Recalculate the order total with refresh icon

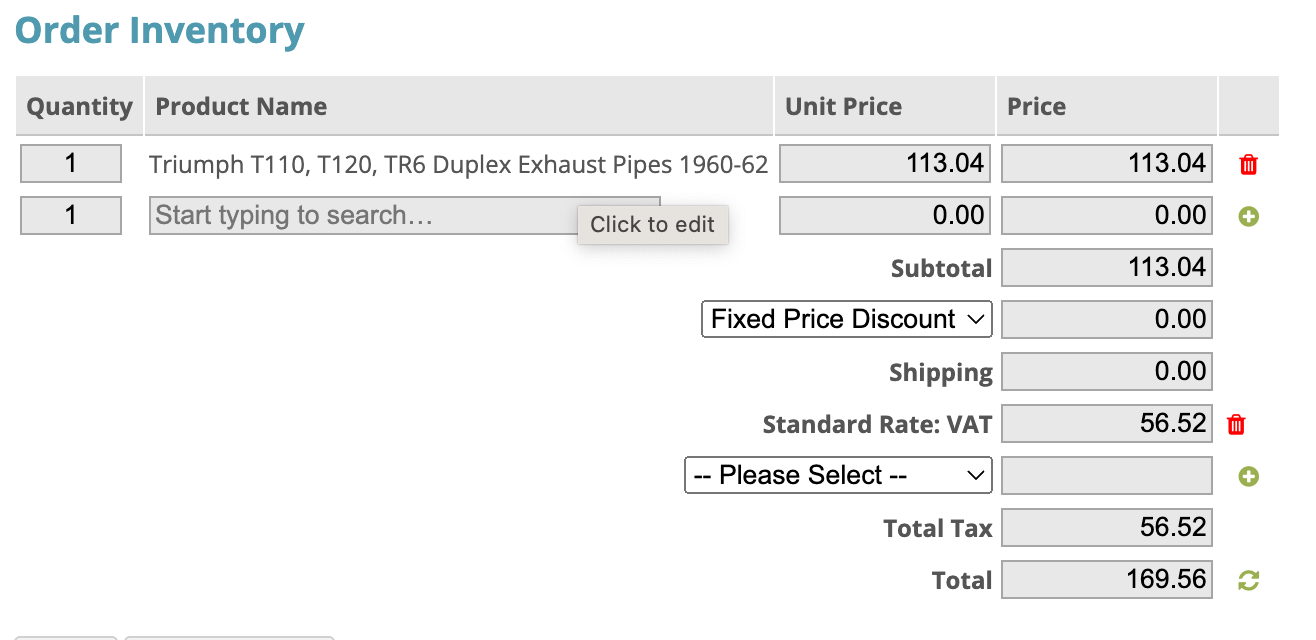(x=1248, y=580)
